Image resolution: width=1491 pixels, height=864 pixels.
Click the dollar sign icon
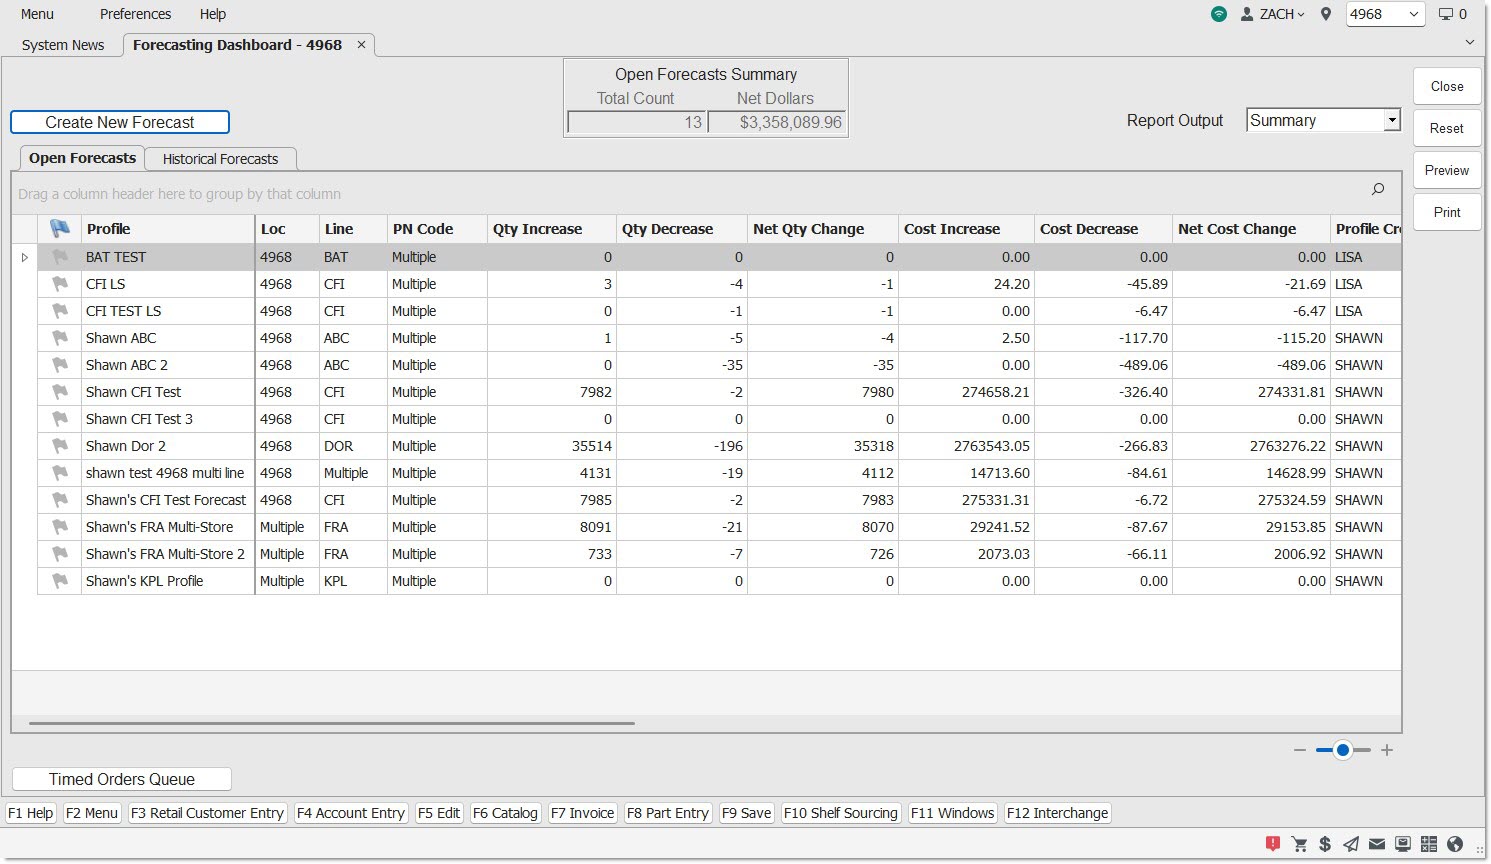pyautogui.click(x=1325, y=844)
